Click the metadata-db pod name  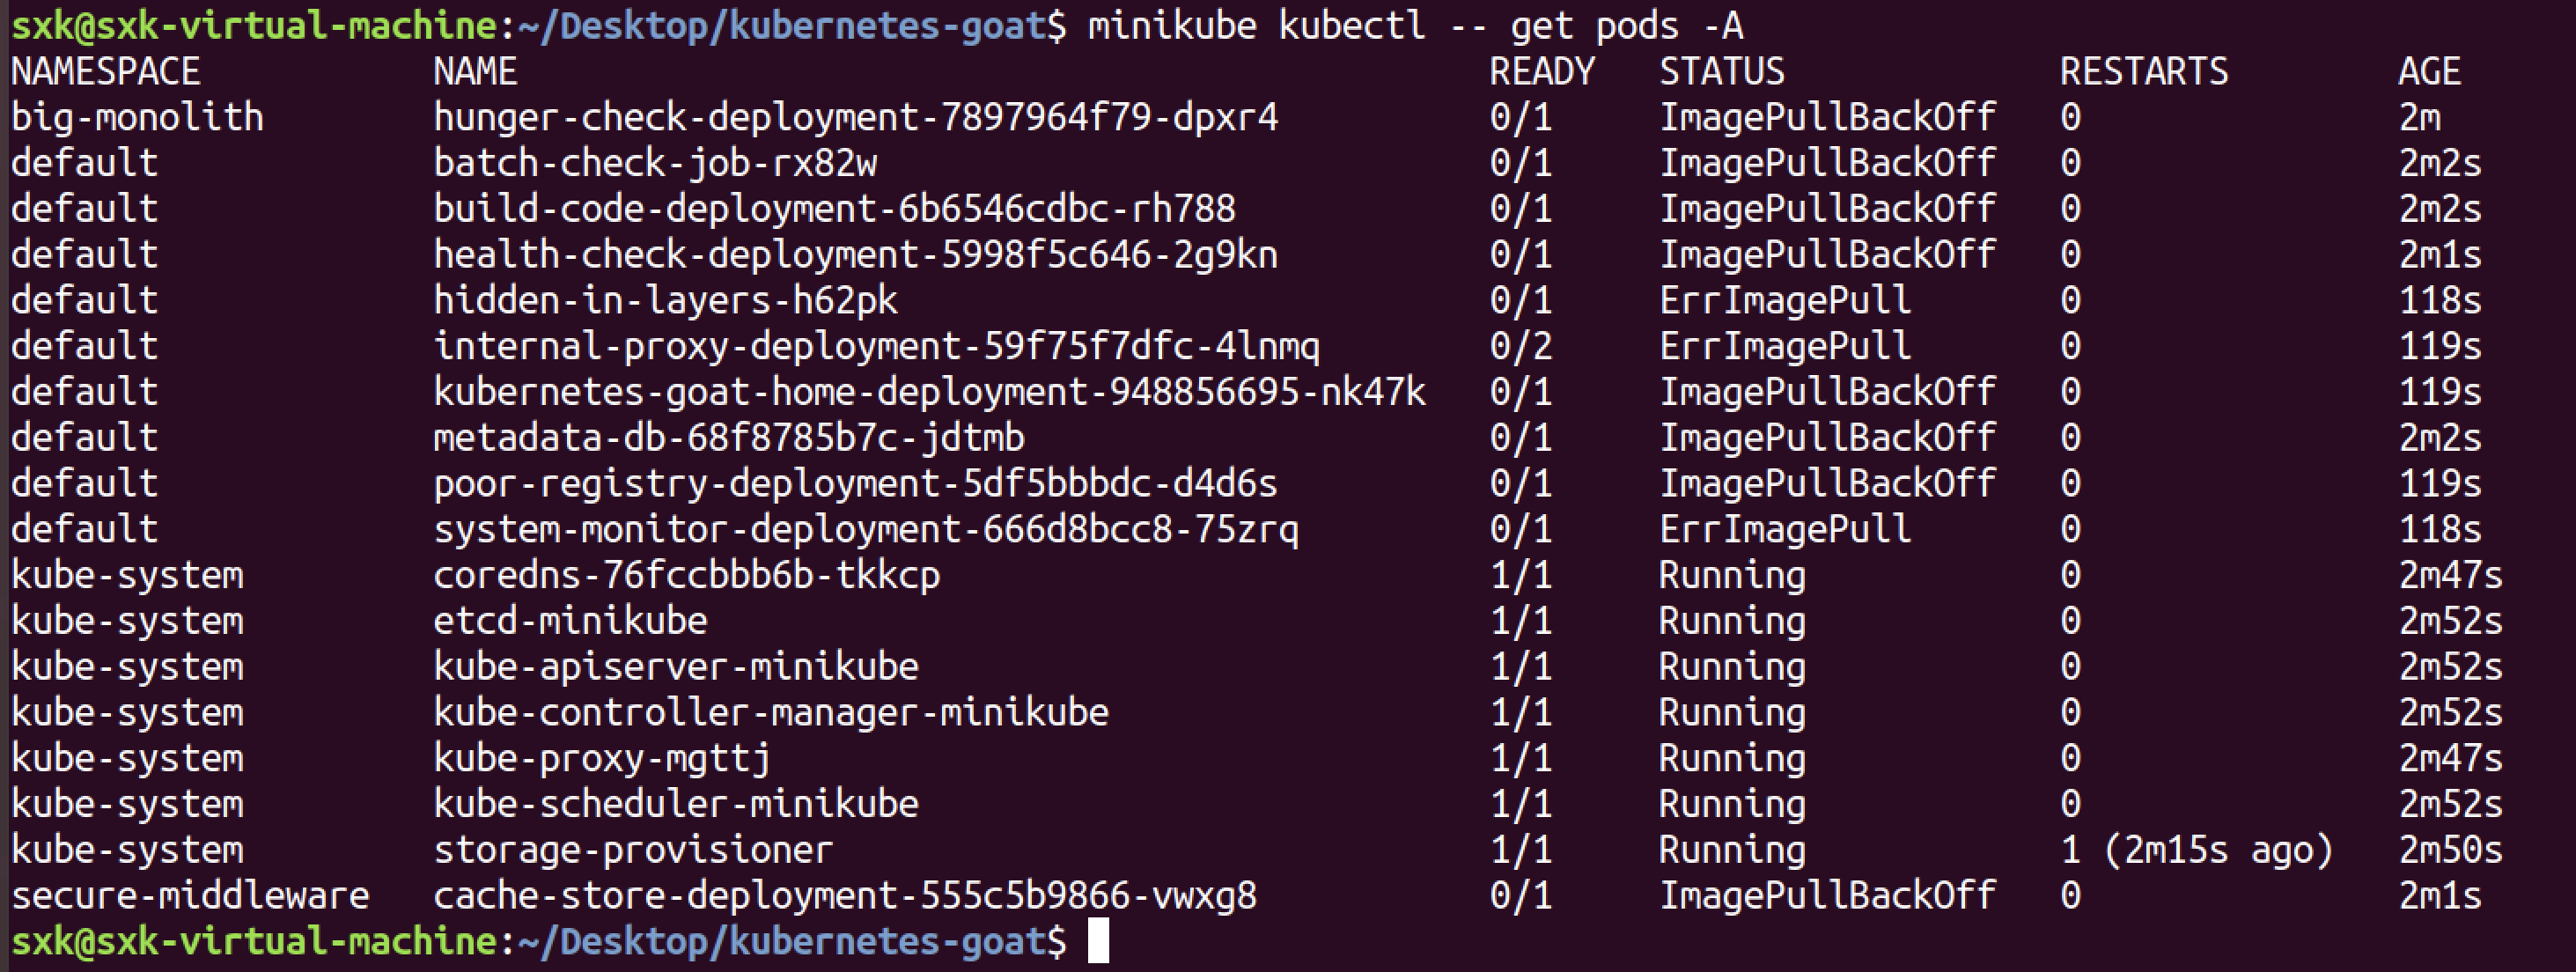click(x=728, y=438)
